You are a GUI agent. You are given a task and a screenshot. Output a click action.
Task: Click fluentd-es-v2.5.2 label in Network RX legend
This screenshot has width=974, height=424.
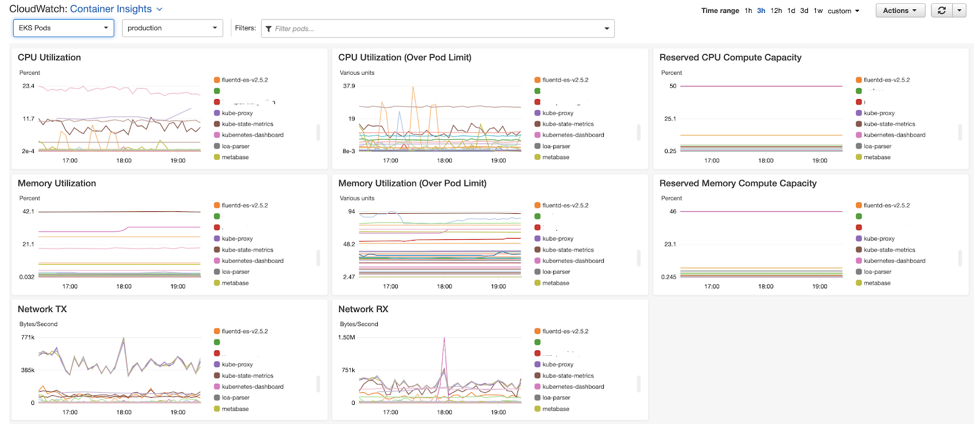[x=565, y=332]
